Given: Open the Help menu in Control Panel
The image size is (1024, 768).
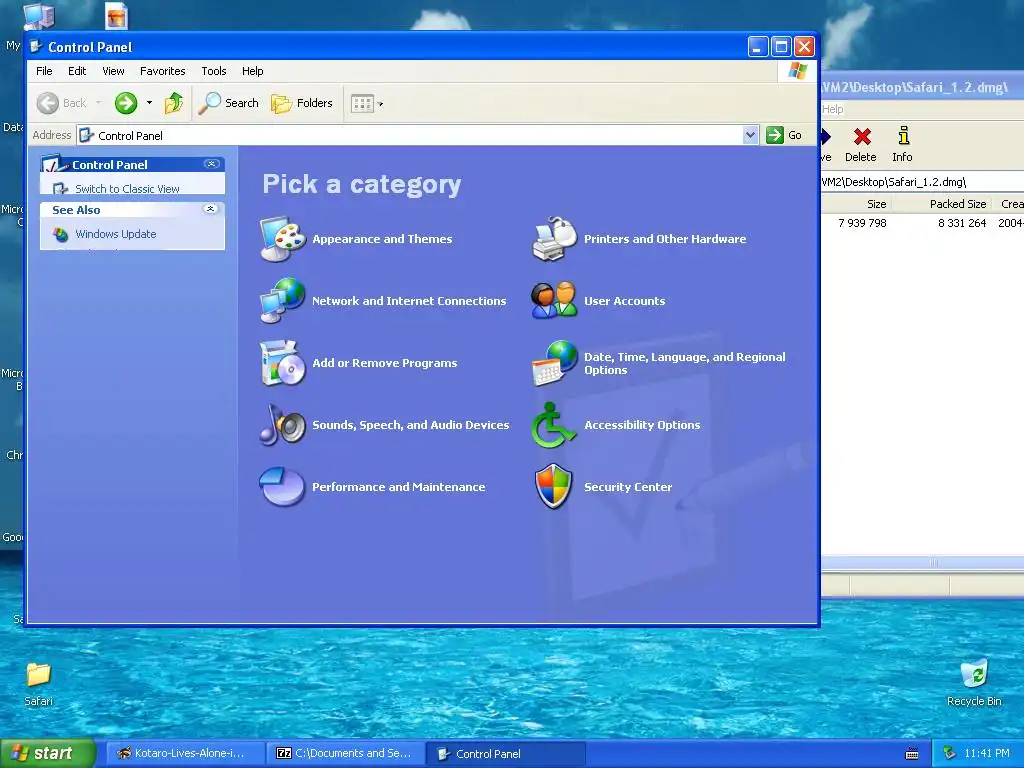Looking at the screenshot, I should point(253,71).
